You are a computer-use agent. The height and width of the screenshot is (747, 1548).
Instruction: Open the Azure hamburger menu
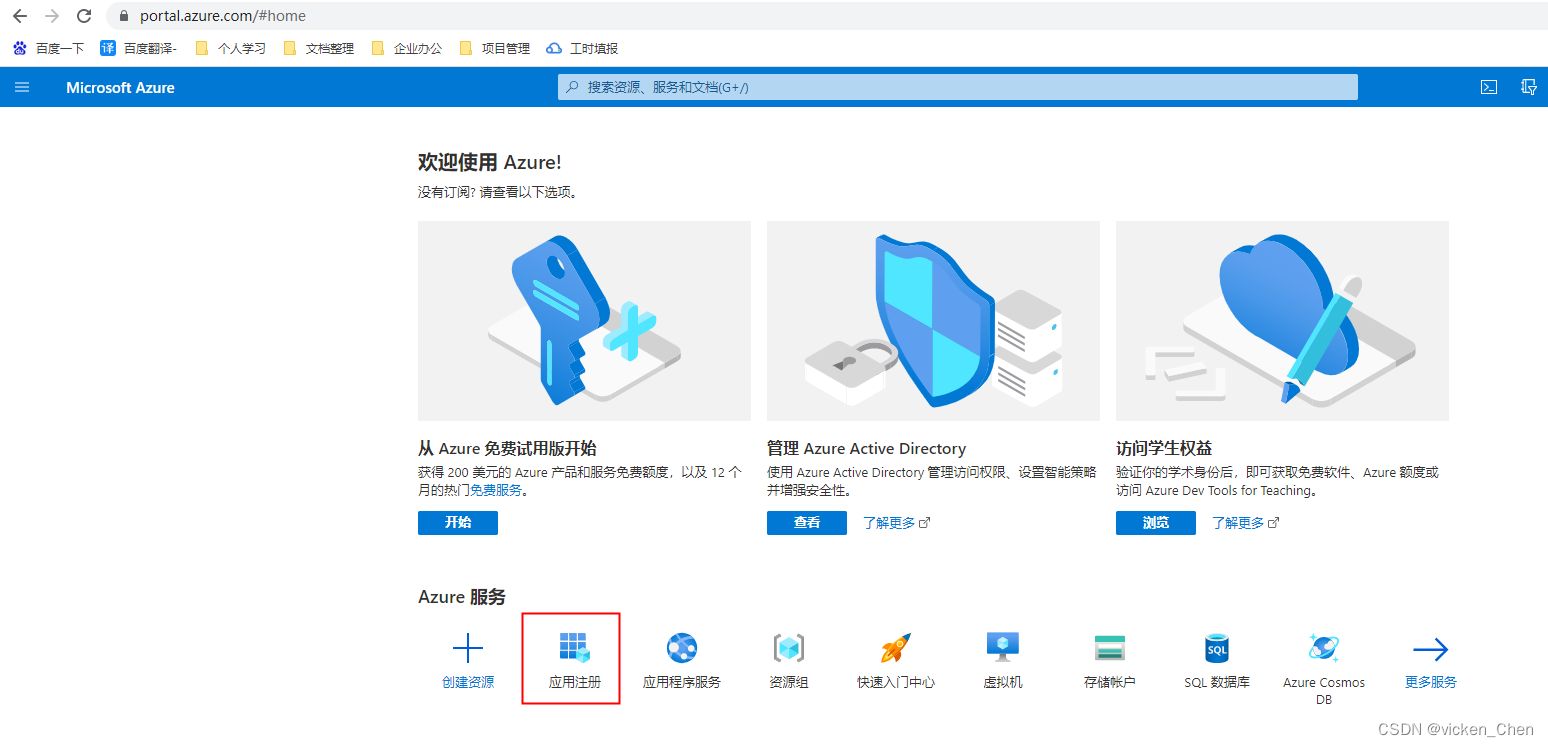point(22,88)
